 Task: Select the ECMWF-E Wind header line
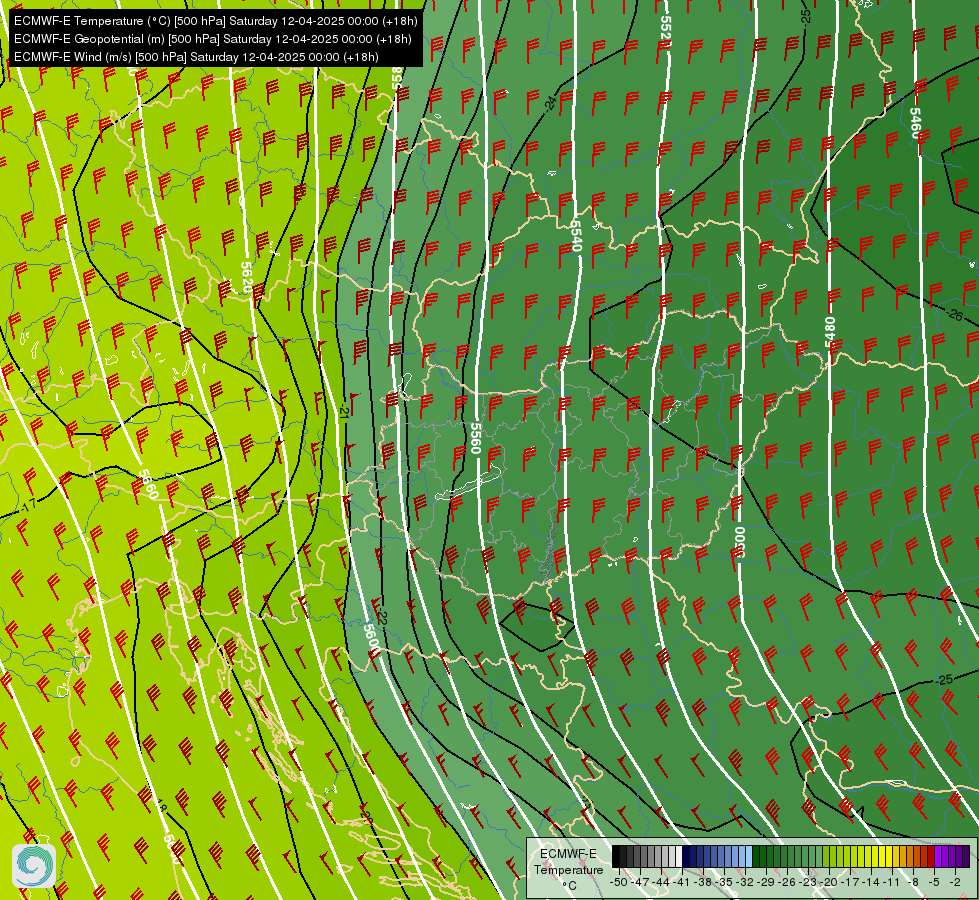point(196,57)
